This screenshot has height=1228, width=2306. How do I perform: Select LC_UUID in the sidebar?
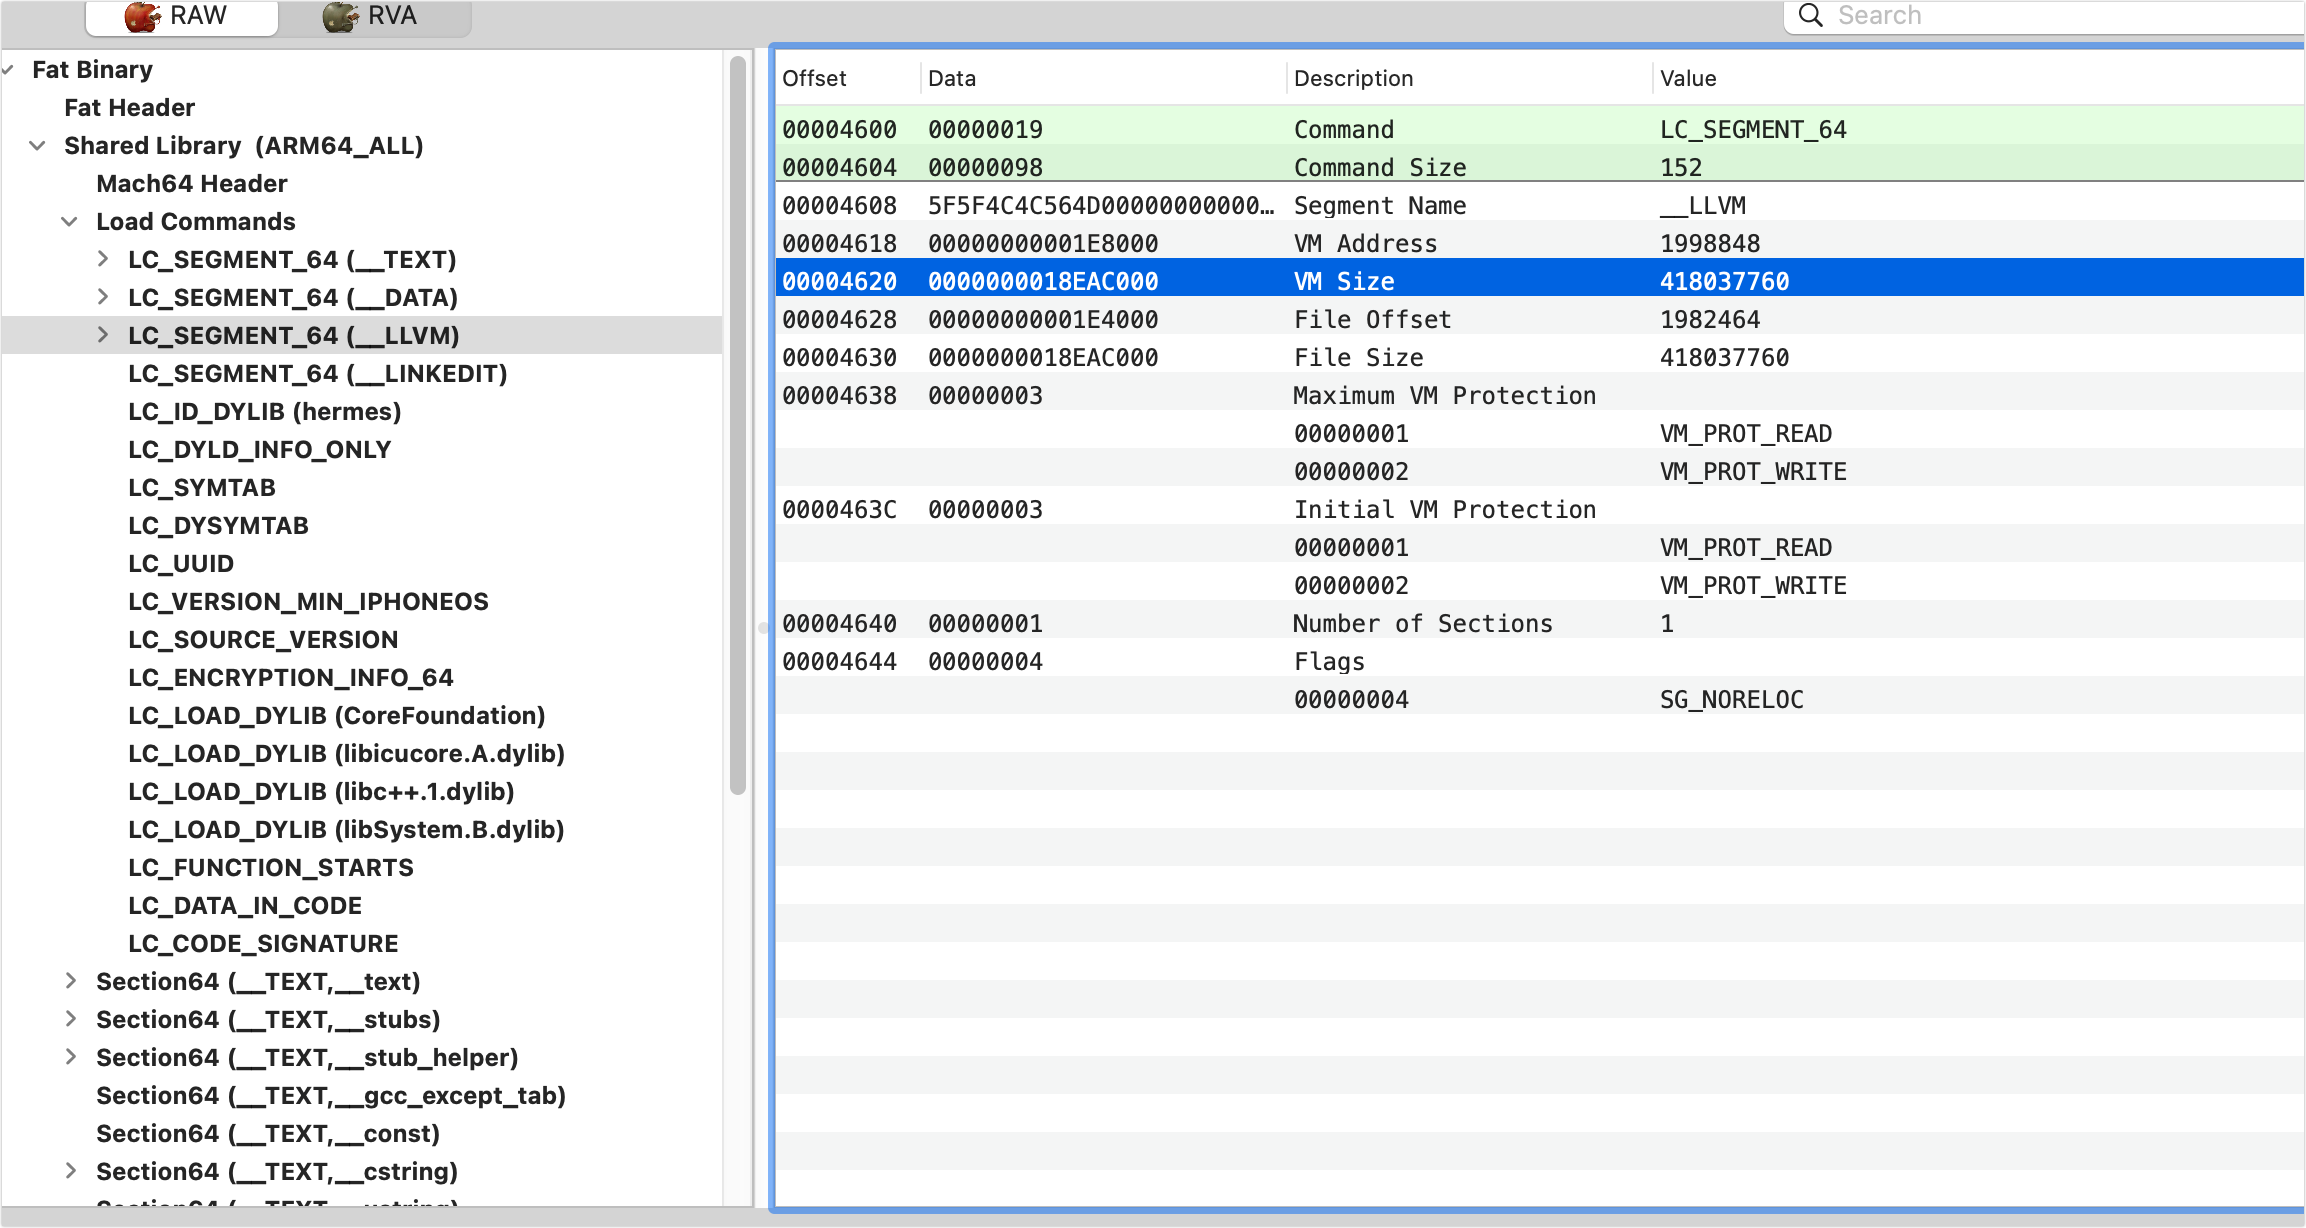(180, 563)
